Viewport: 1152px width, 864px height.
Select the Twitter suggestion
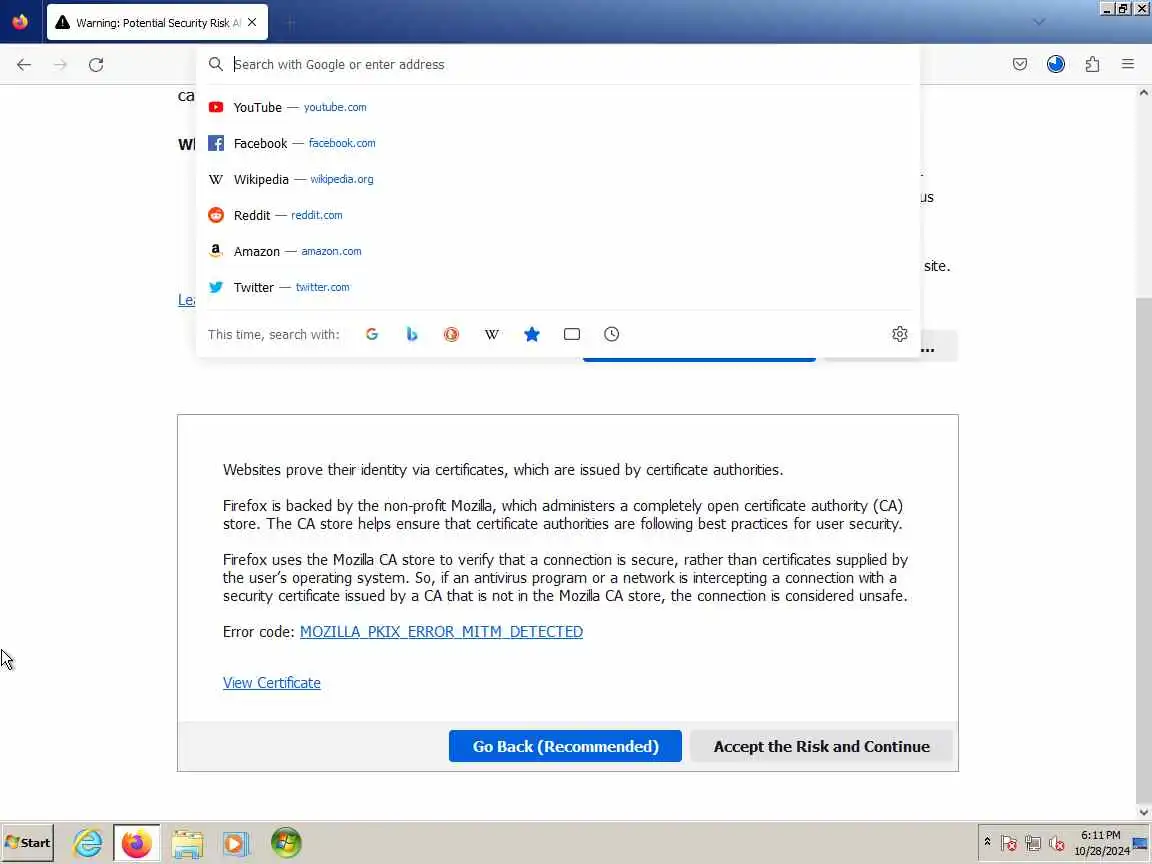(x=558, y=287)
